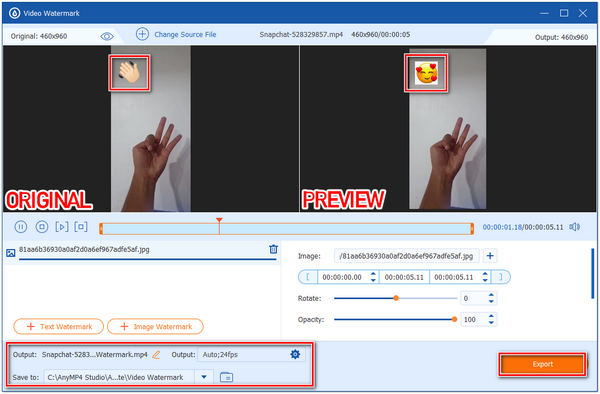Select the heart-eyes emoji watermark in preview
Viewport: 600px width, 394px height.
pos(426,73)
